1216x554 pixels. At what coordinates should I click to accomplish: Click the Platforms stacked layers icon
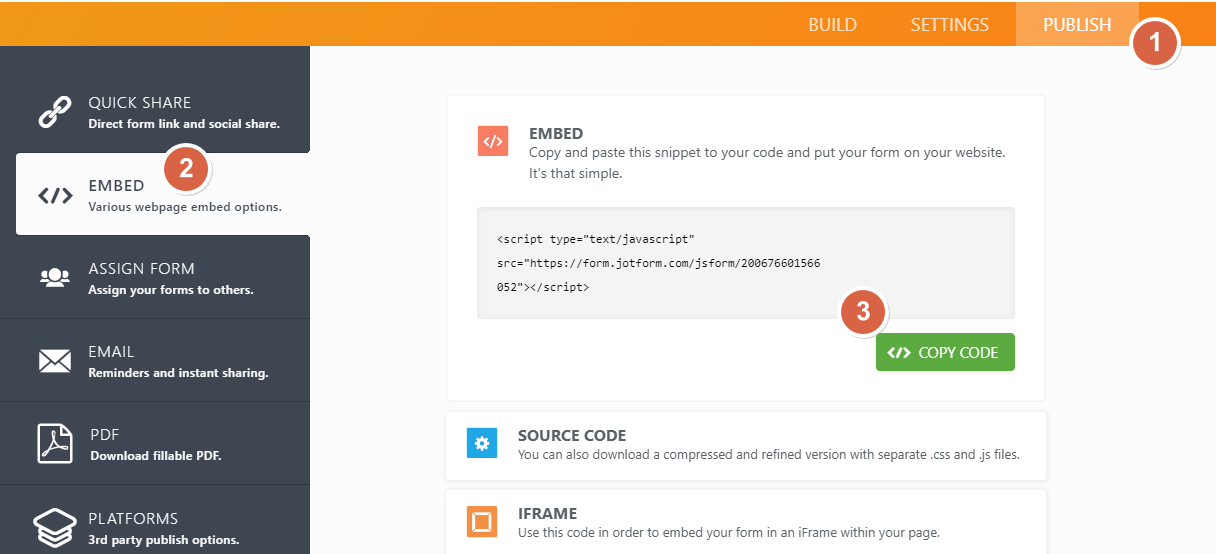coord(55,526)
